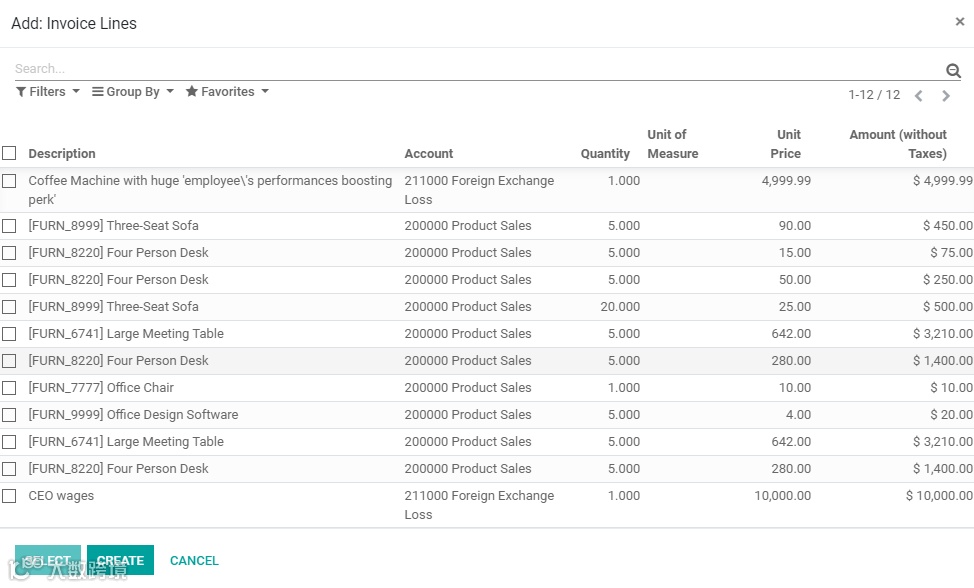Go to the next page of records

(946, 96)
